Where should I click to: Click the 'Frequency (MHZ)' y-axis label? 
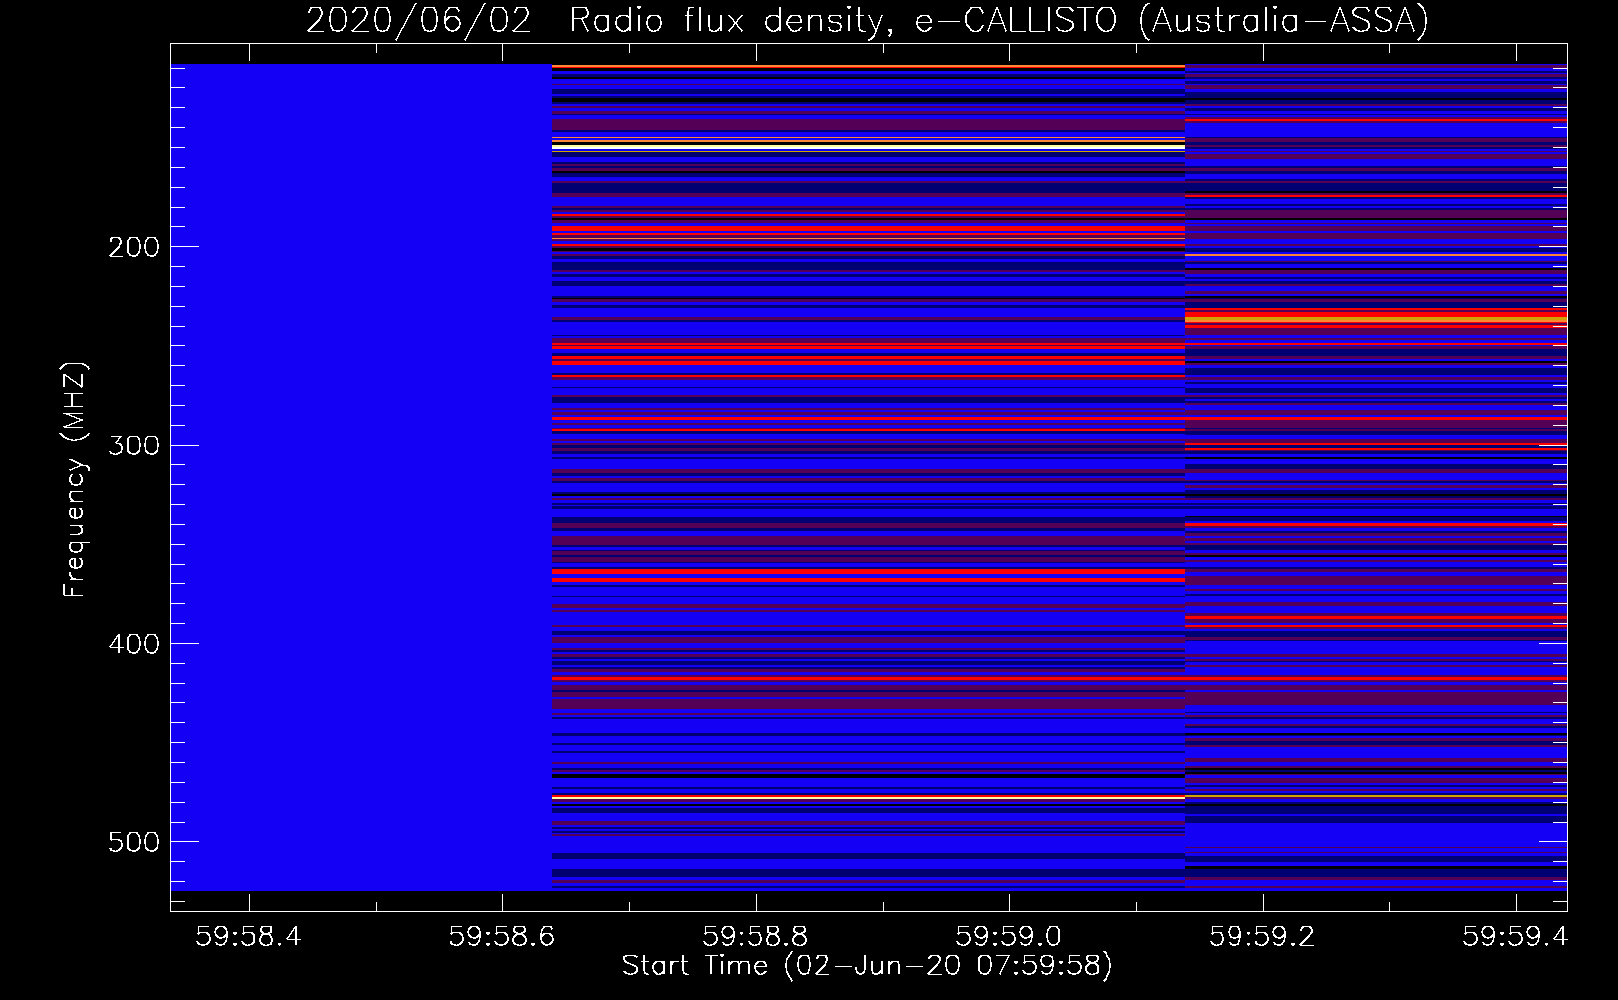tap(75, 479)
